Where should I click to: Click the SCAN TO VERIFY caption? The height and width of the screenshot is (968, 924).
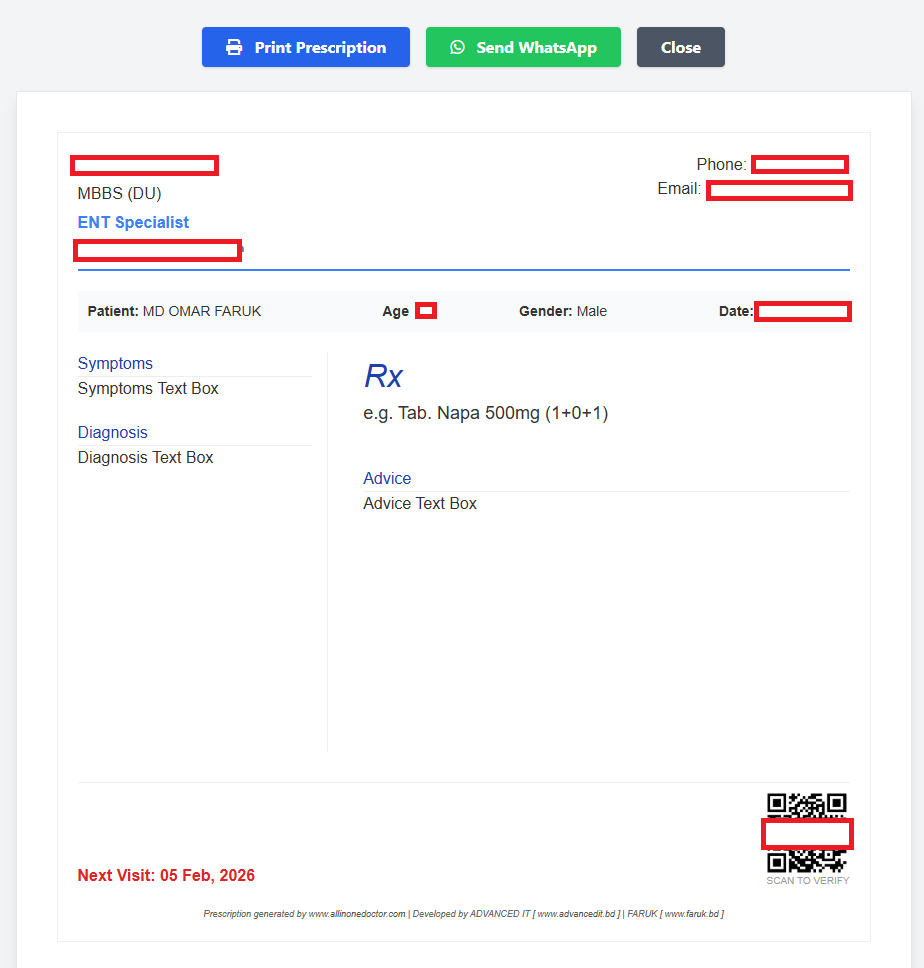tap(807, 881)
